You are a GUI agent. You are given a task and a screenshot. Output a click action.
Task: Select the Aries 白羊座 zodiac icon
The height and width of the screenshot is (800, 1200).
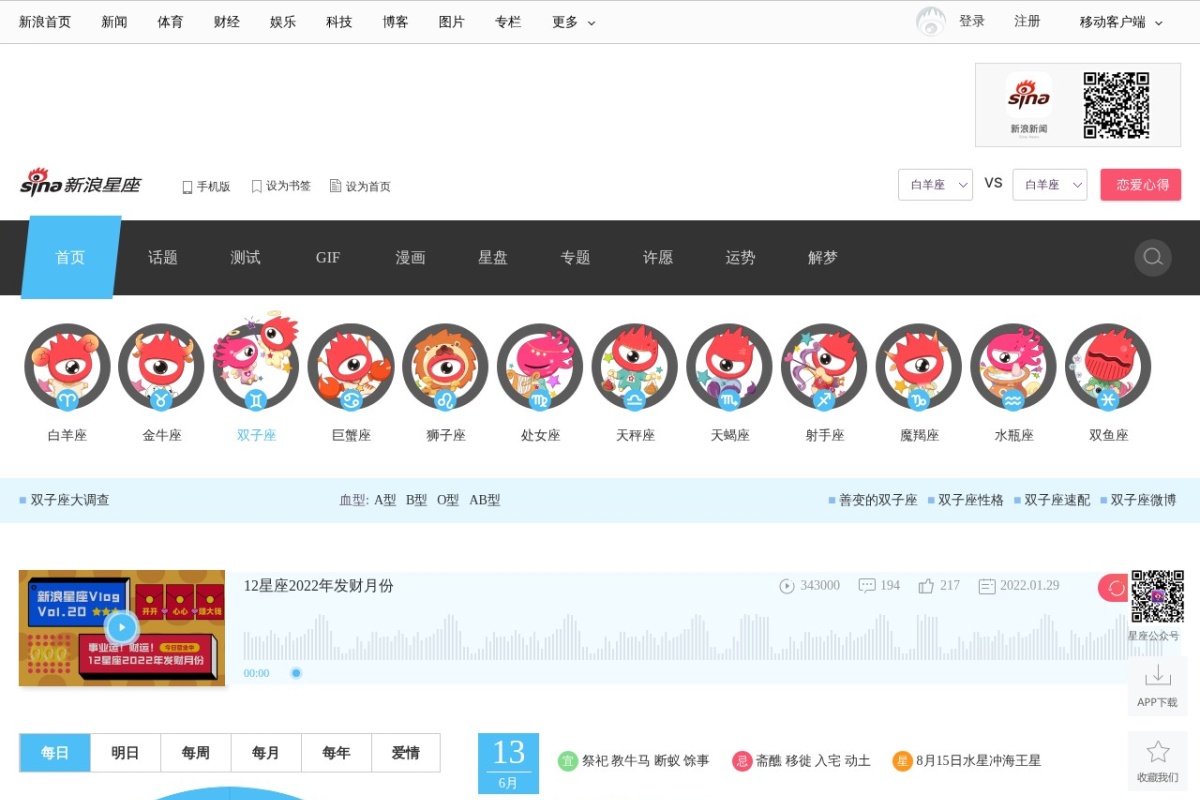(67, 367)
